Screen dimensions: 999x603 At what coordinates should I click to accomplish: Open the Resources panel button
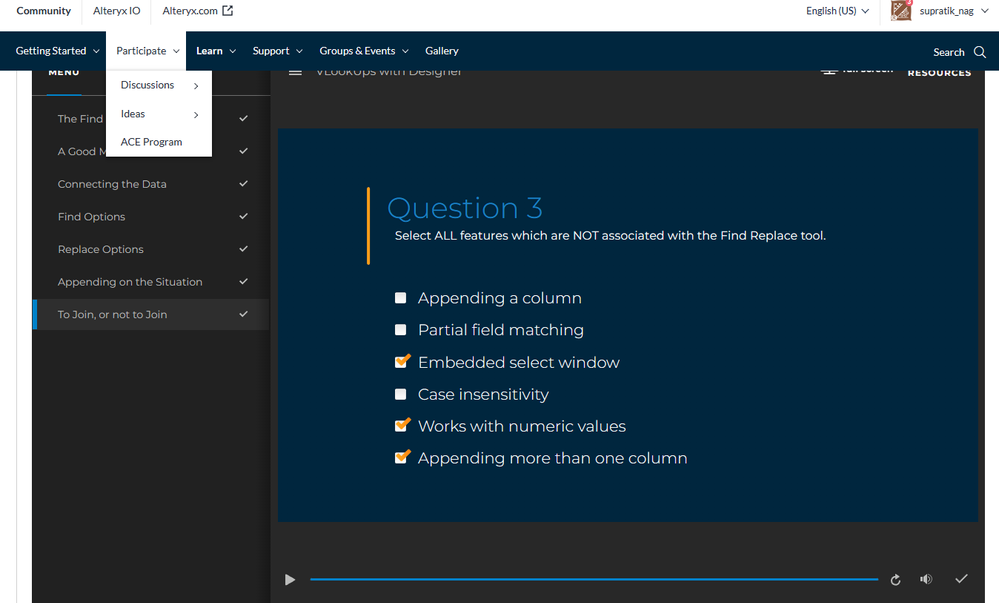tap(939, 73)
